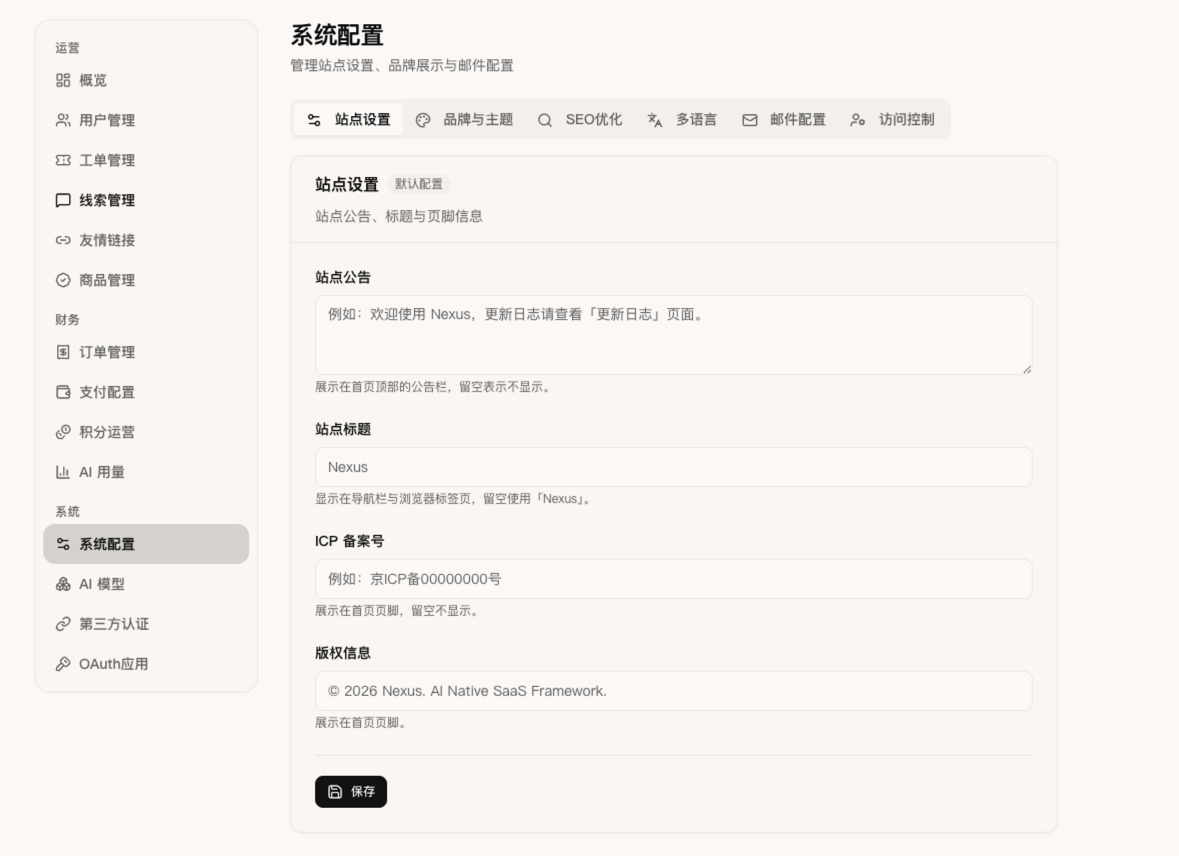The height and width of the screenshot is (856, 1179).
Task: Go to 概览 in the sidebar
Action: click(x=146, y=80)
